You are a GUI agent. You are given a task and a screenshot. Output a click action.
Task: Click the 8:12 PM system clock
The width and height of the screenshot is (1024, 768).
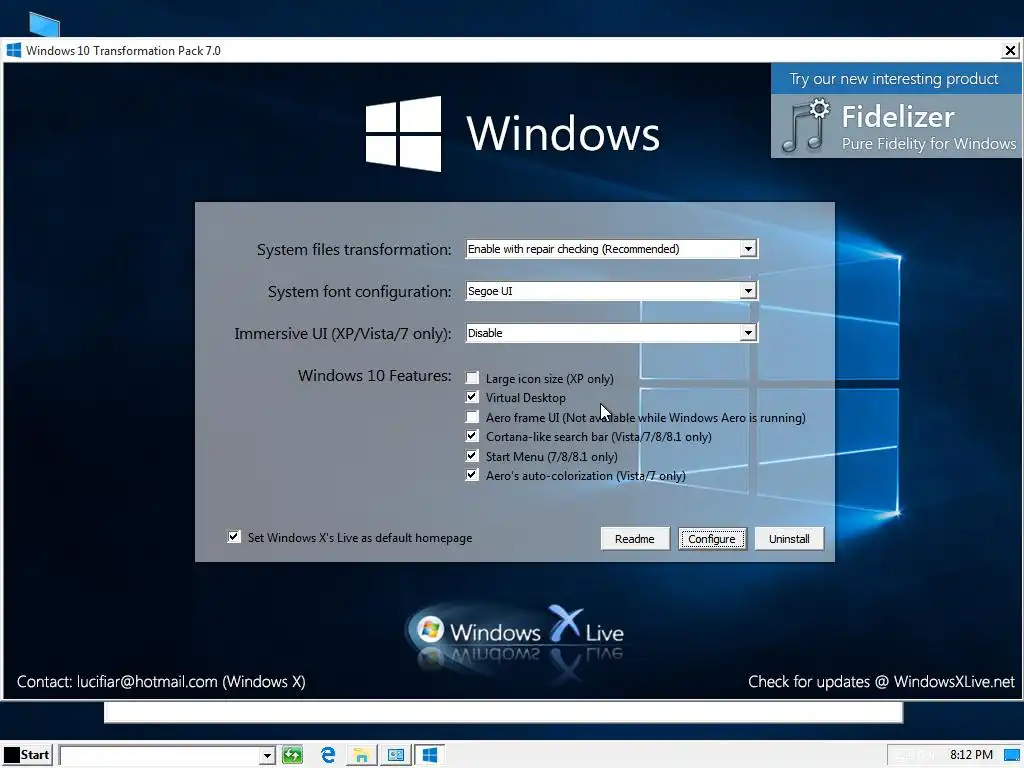[x=971, y=755]
